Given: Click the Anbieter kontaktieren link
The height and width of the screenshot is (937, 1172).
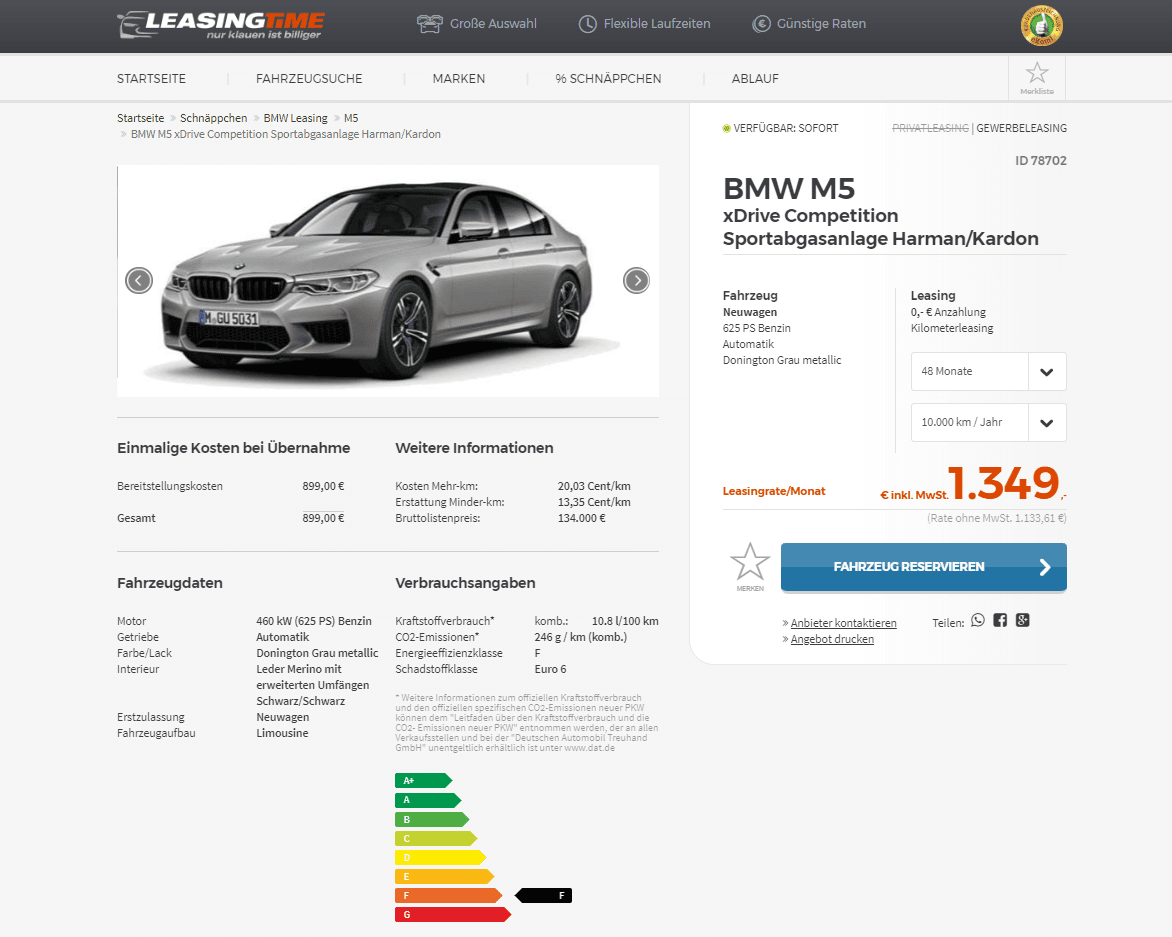Looking at the screenshot, I should click(x=843, y=623).
